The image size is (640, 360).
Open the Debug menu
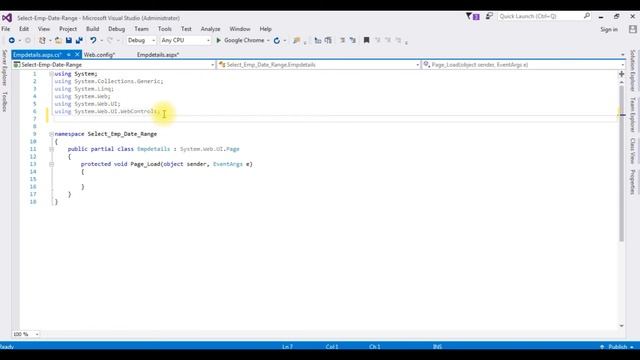(x=117, y=29)
